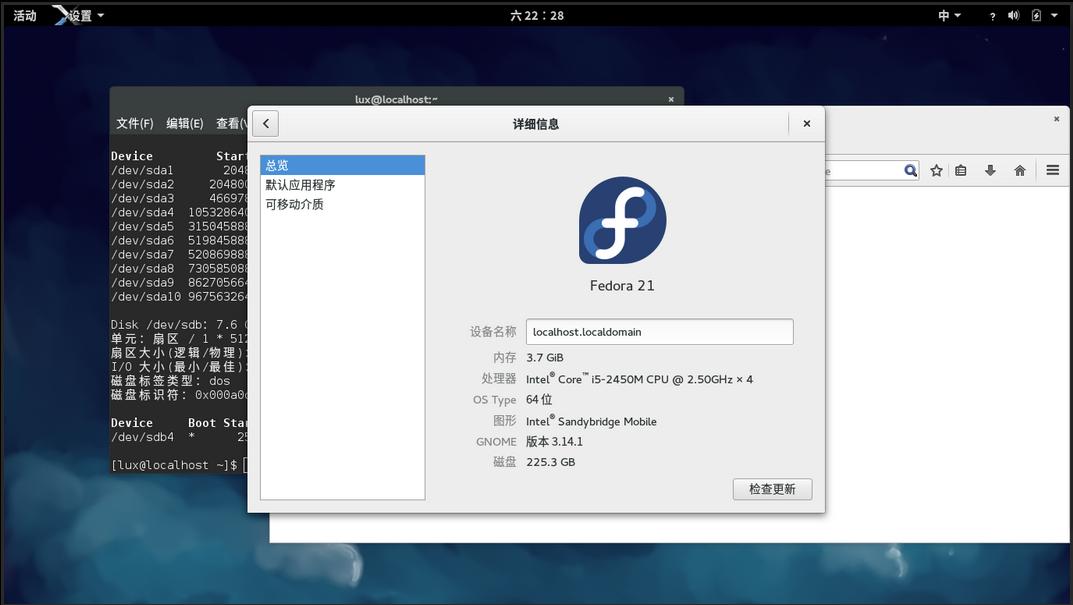Click the 检查更新 button
Image resolution: width=1073 pixels, height=605 pixels.
(772, 489)
